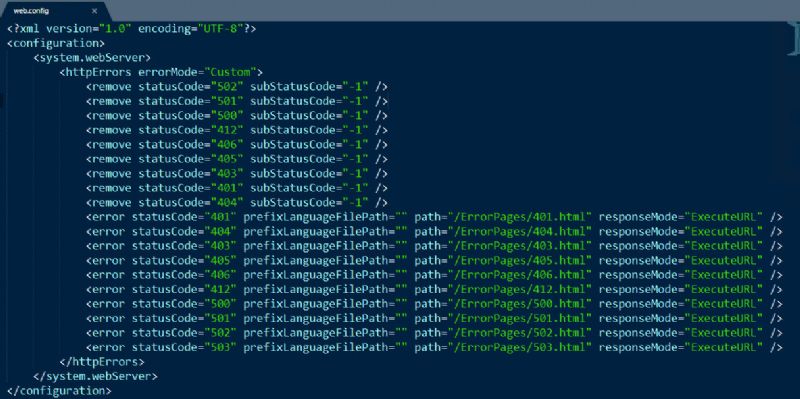The image size is (800, 399).
Task: Close the web.config tab
Action: [94, 11]
